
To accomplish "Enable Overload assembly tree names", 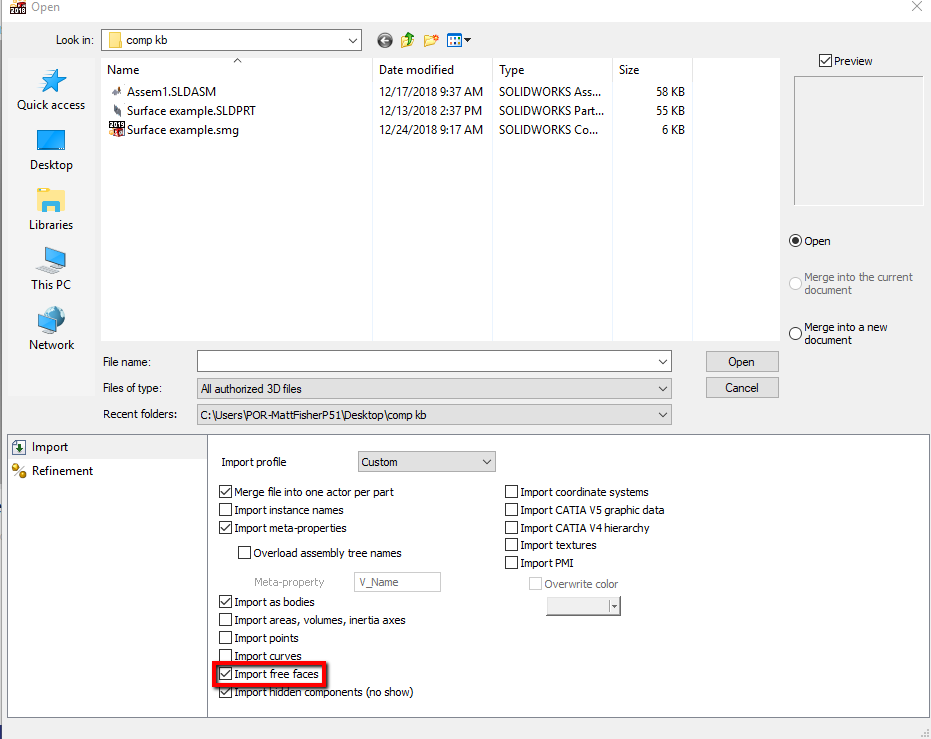I will 244,553.
